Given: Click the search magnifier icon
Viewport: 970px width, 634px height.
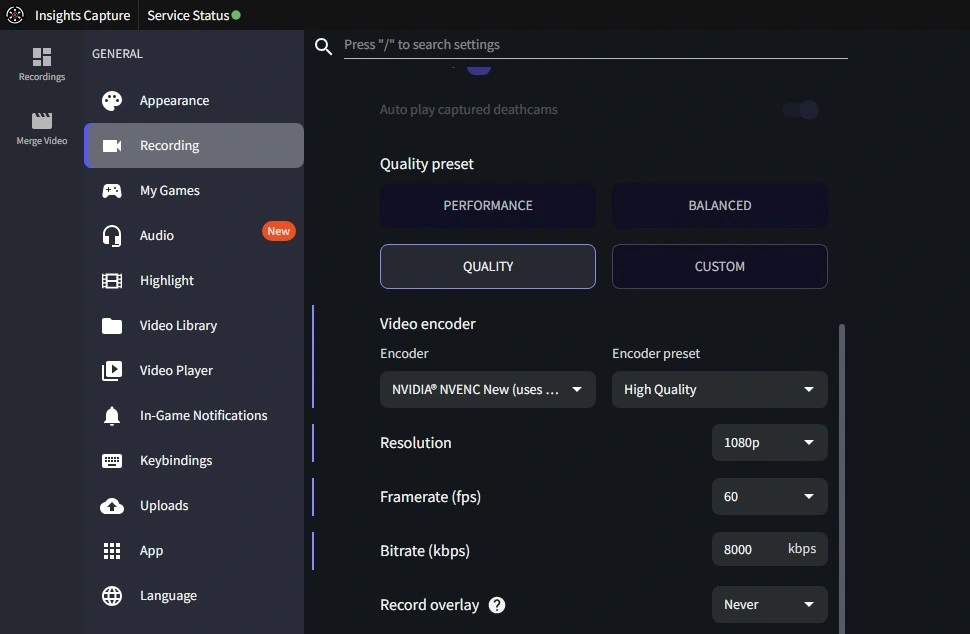Looking at the screenshot, I should pyautogui.click(x=323, y=46).
